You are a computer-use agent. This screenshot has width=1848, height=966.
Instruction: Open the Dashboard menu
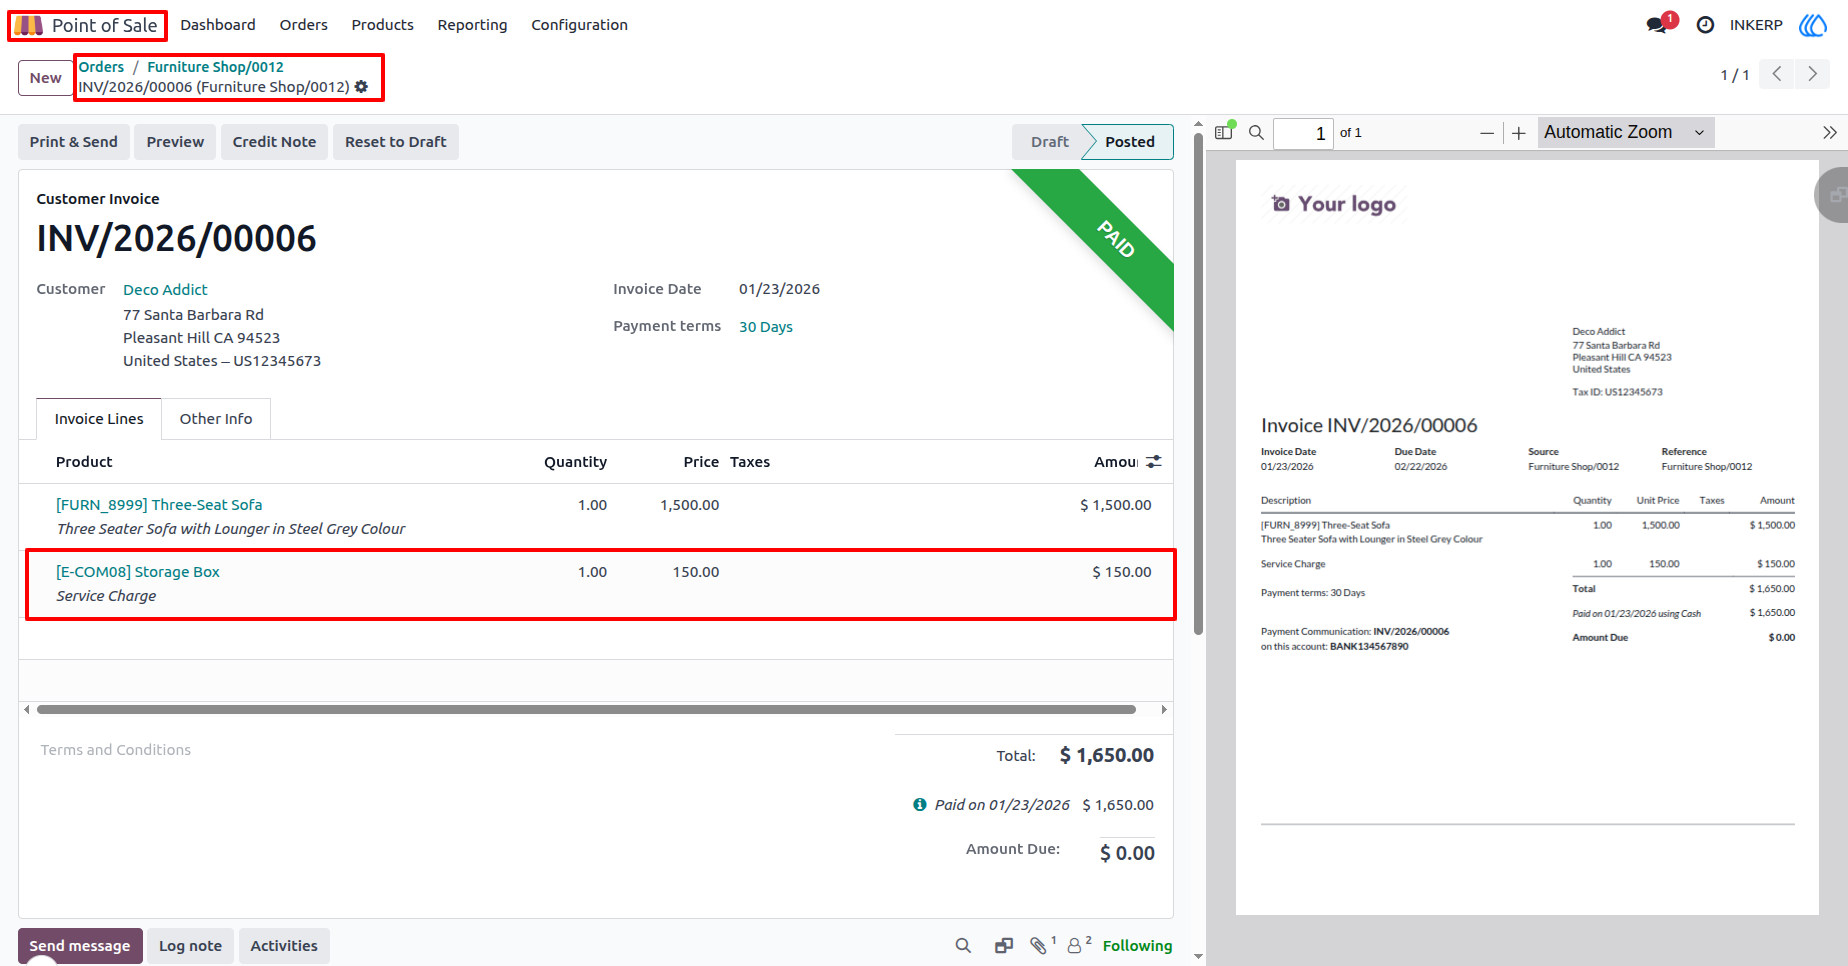218,25
